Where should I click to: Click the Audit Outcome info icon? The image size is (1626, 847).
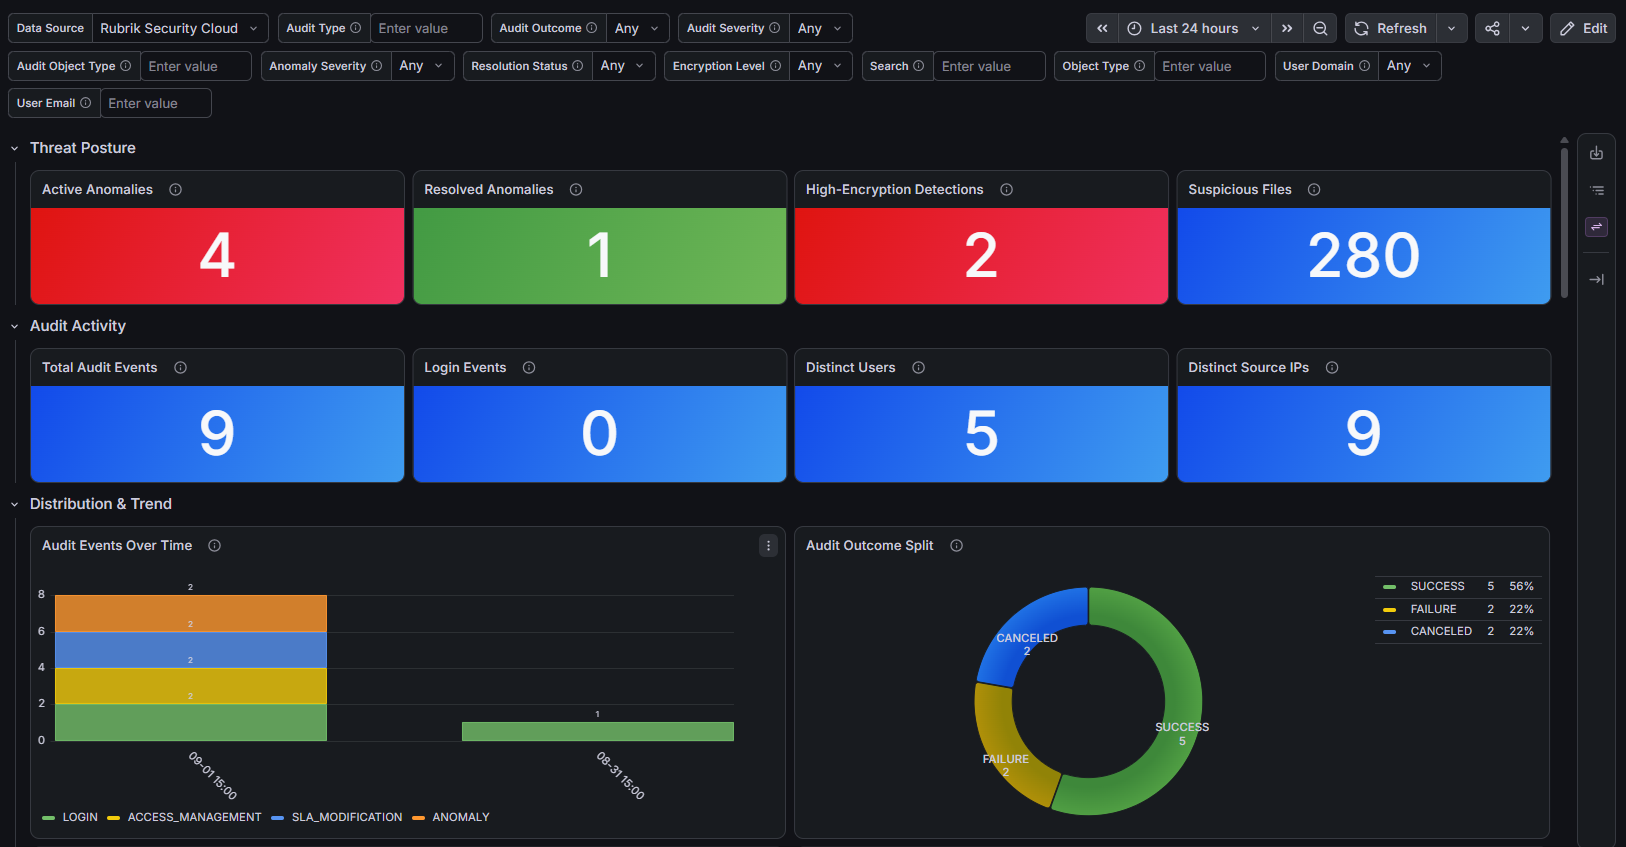[591, 28]
